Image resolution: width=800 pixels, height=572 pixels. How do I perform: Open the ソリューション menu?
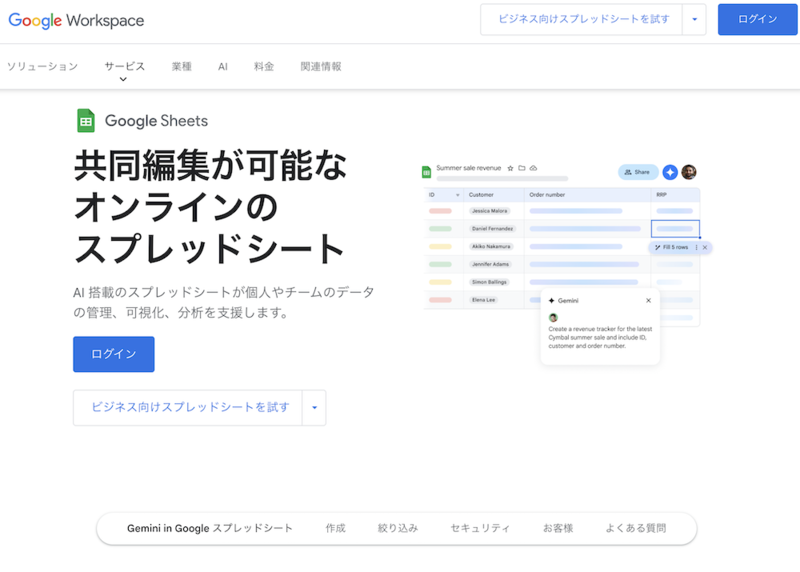tap(42, 66)
